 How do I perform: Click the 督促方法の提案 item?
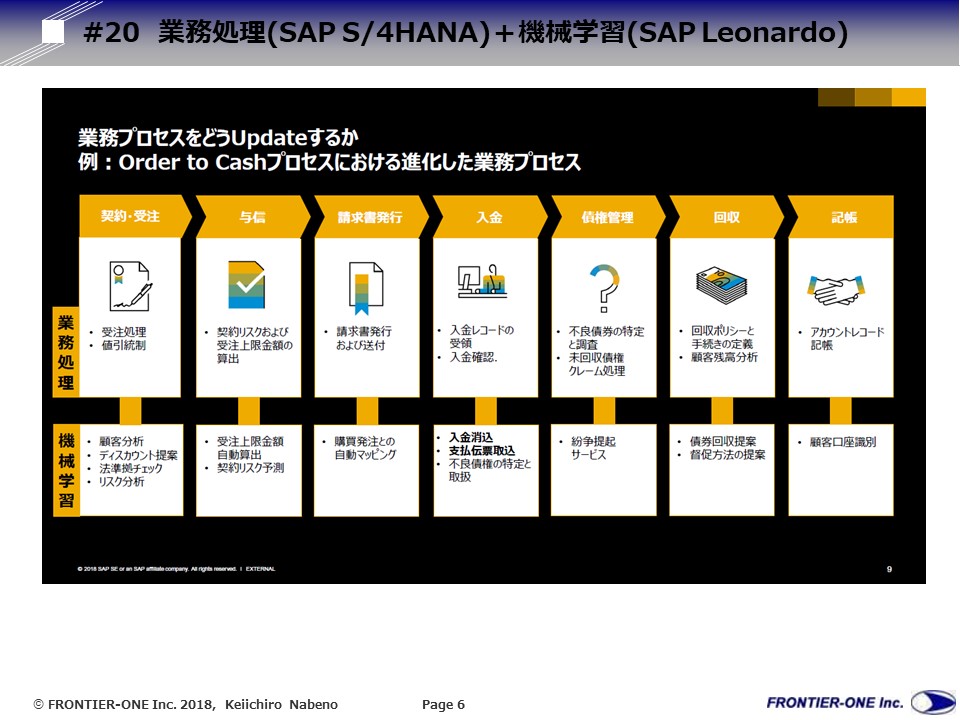click(x=728, y=455)
